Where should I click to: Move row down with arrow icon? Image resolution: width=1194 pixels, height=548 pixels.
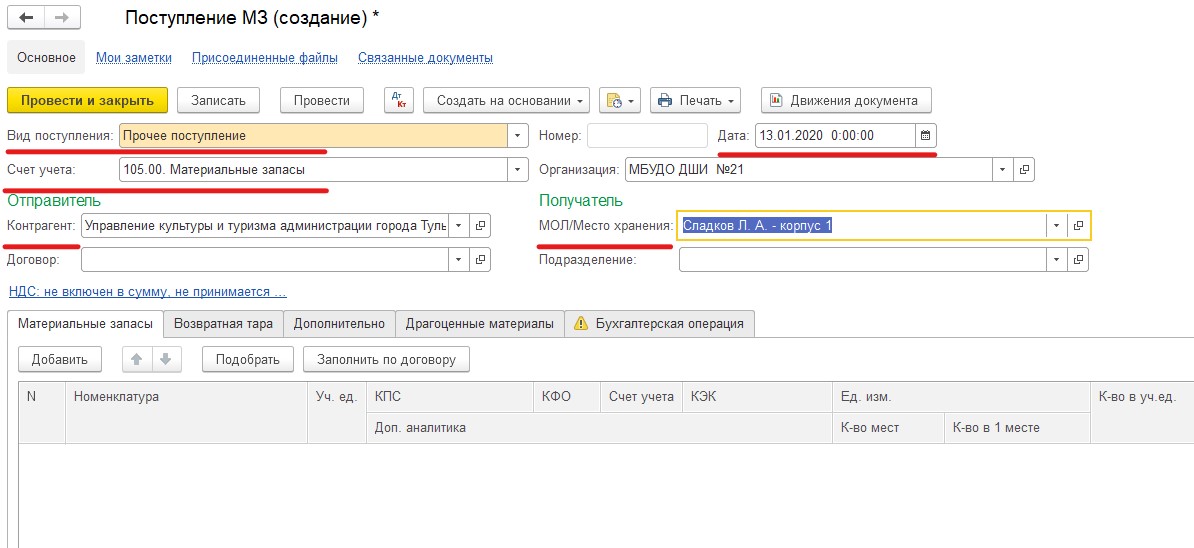click(166, 359)
